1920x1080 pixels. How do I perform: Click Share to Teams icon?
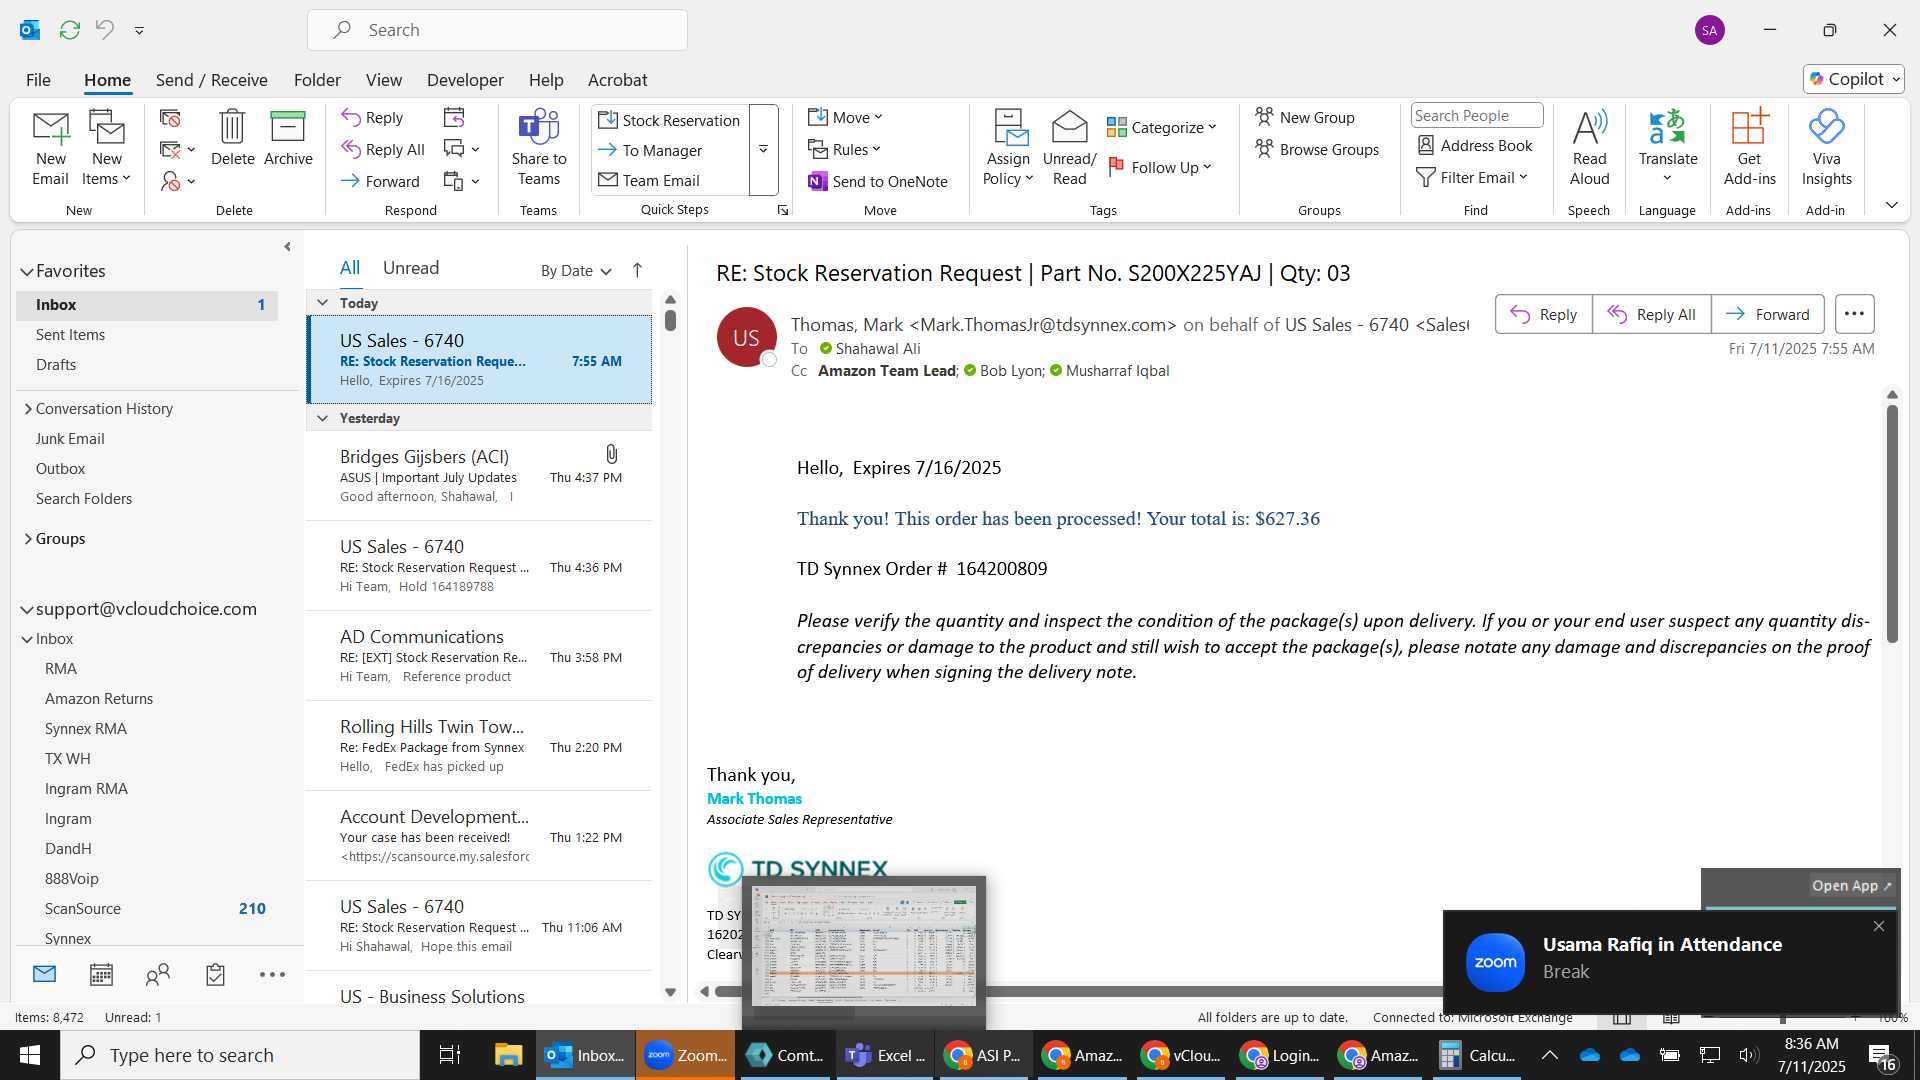(539, 148)
